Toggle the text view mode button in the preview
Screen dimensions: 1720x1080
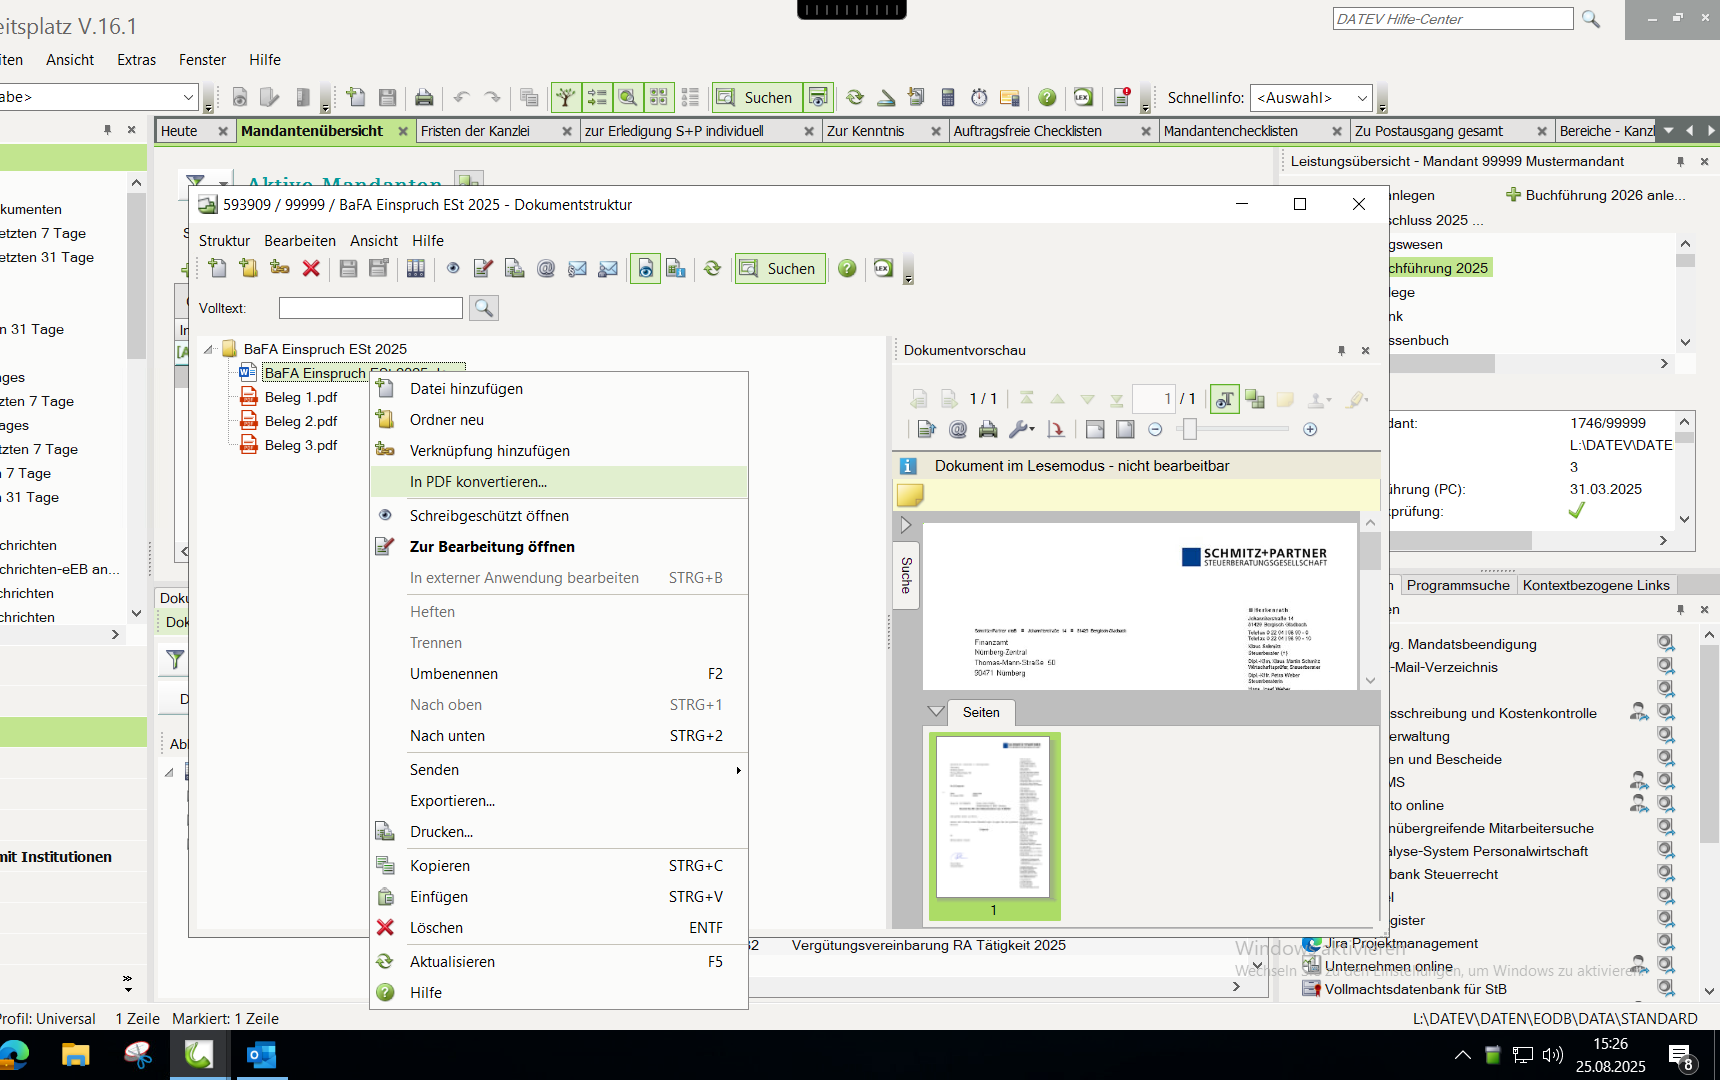coord(1224,399)
